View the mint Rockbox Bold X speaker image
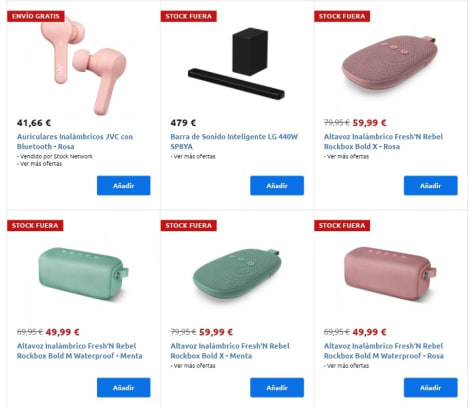This screenshot has height=408, width=475. click(x=237, y=274)
